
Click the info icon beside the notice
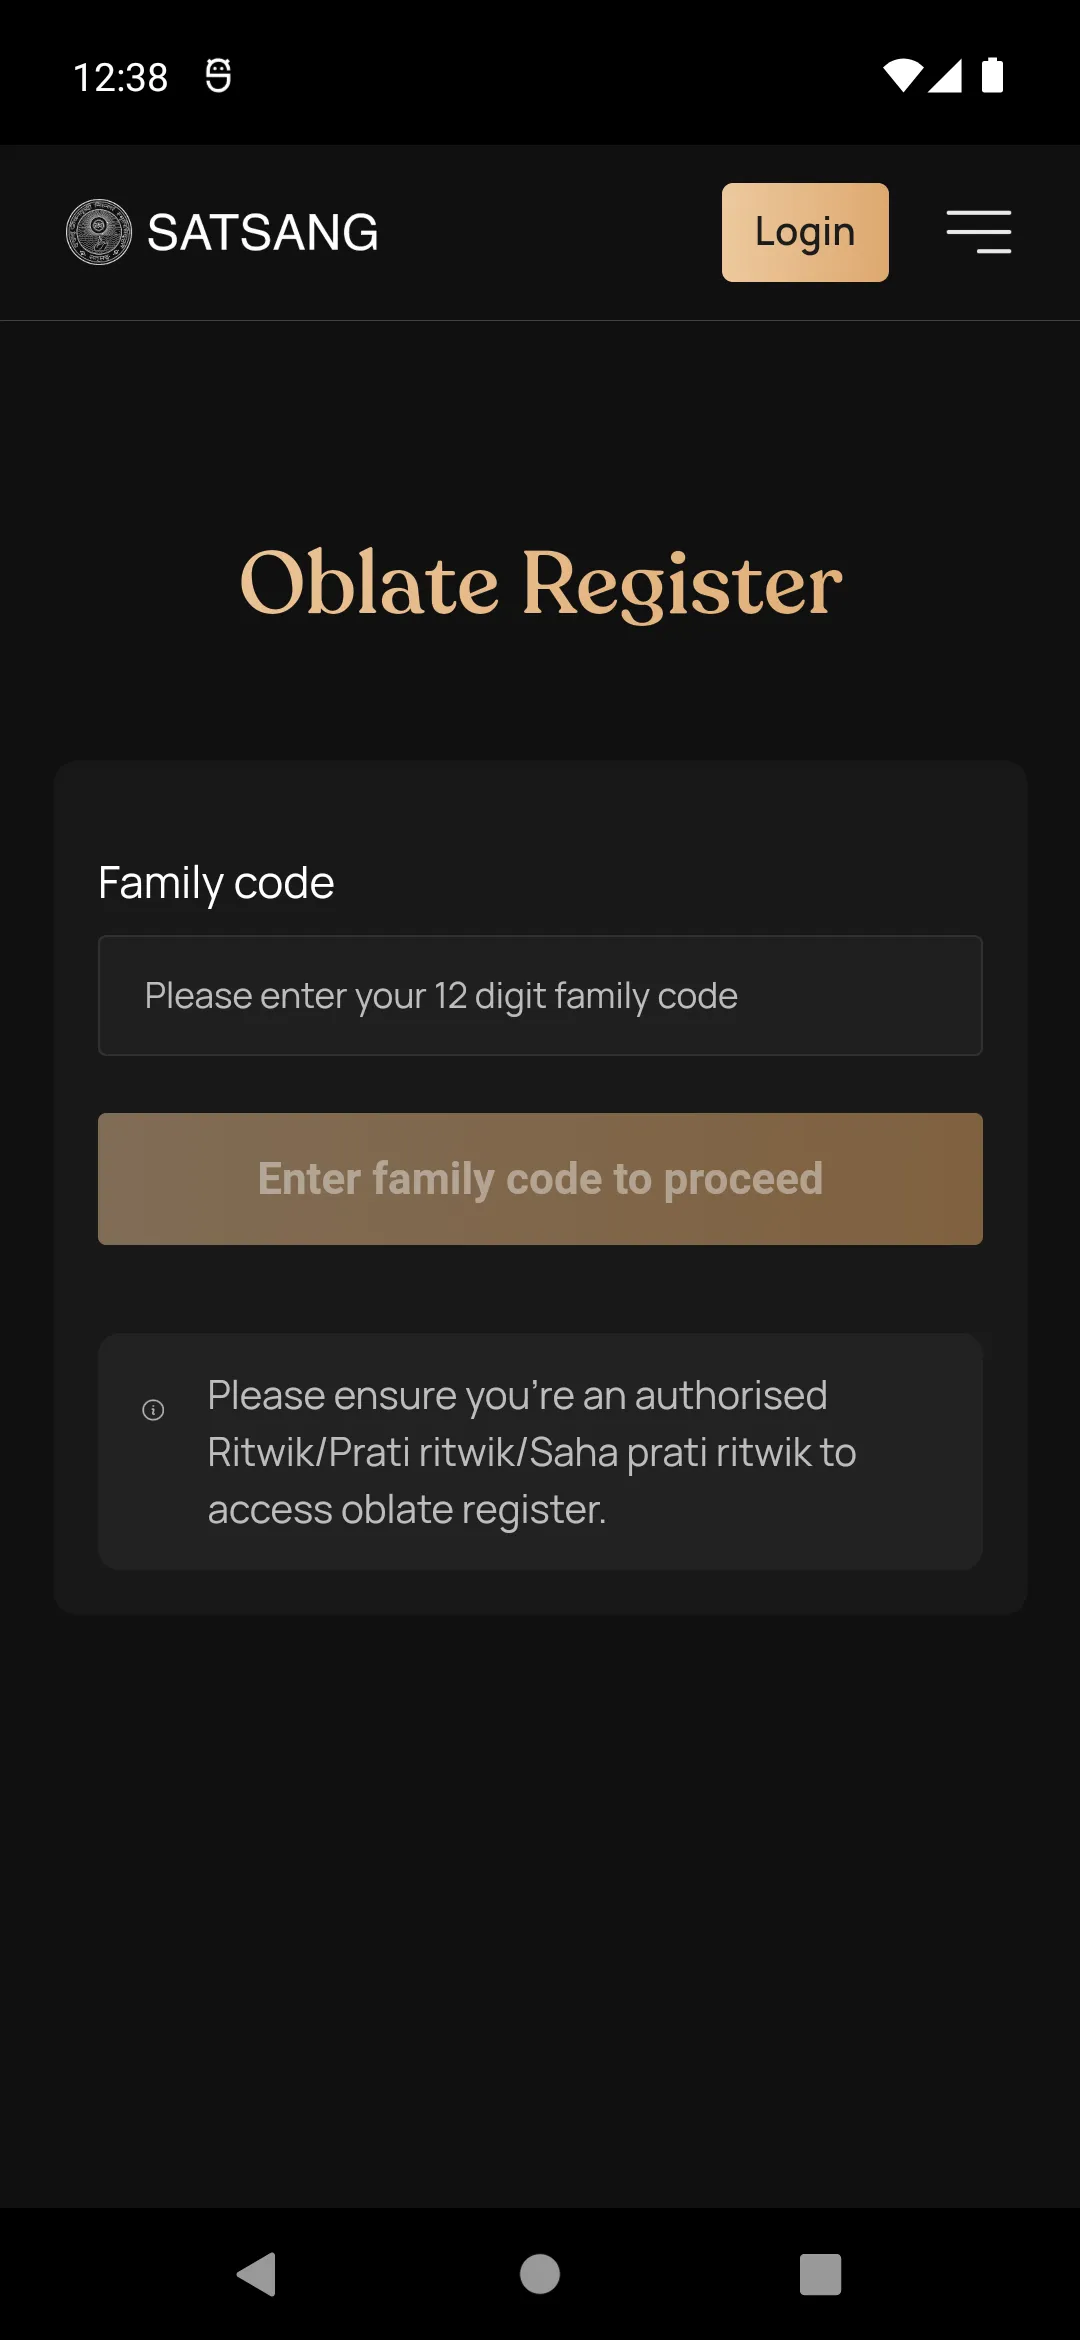click(x=154, y=1409)
